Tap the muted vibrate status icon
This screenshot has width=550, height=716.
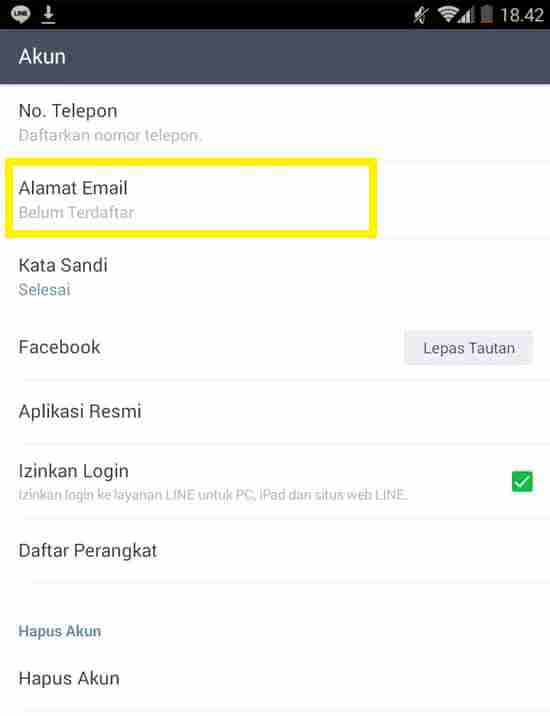(x=421, y=15)
